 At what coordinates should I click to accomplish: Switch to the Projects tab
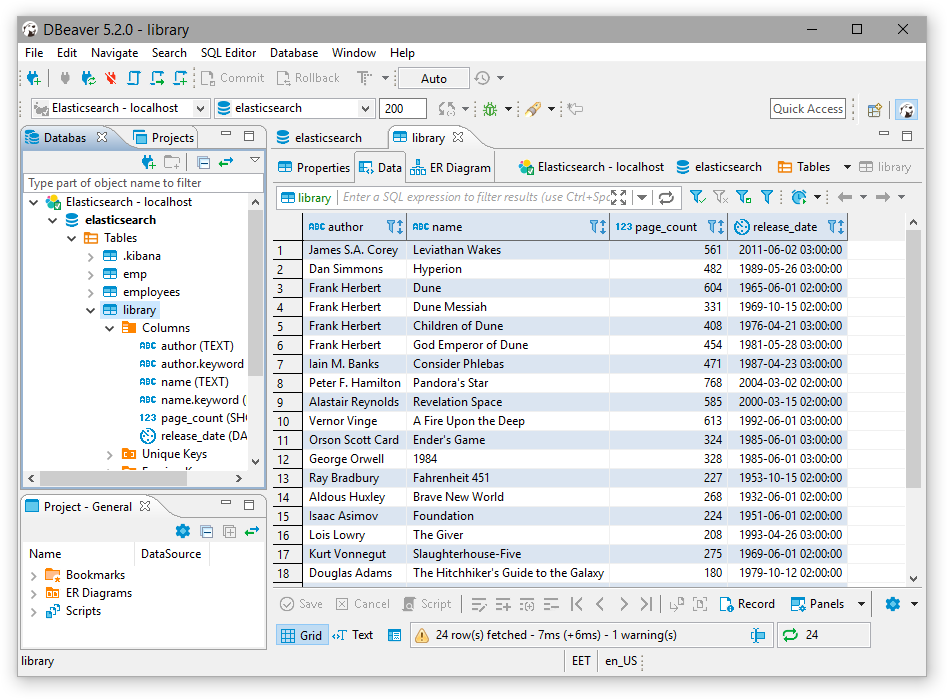click(x=173, y=137)
